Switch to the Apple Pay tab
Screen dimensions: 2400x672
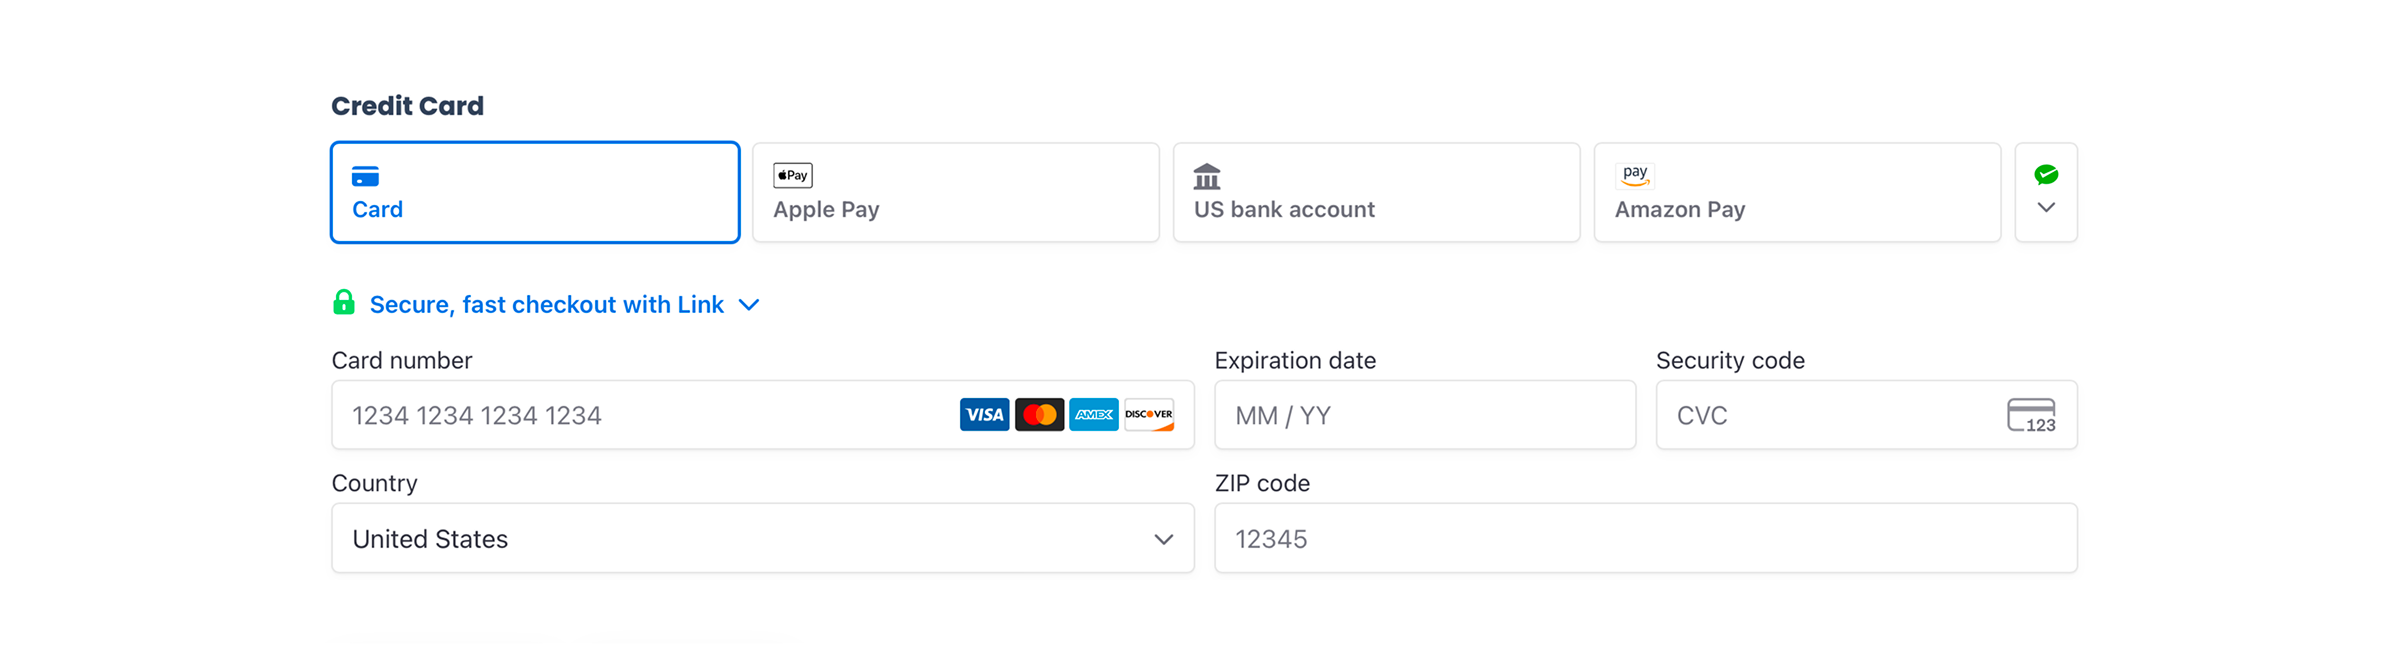pyautogui.click(x=955, y=192)
